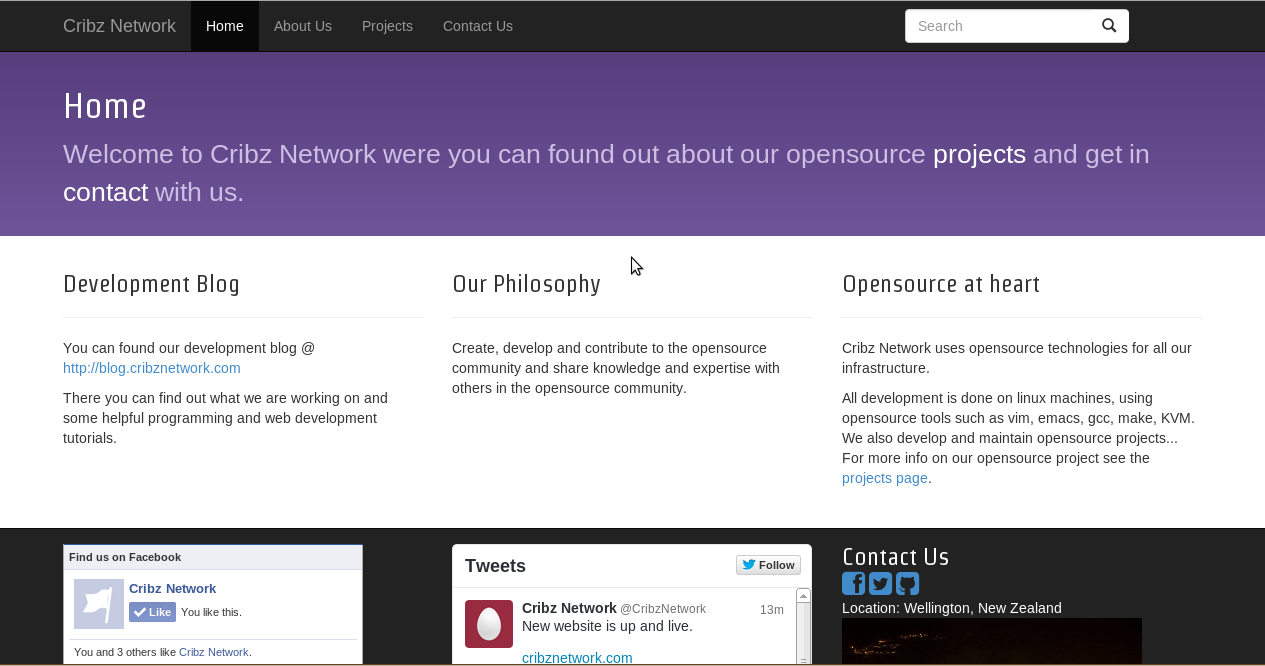Click the search magnifier icon
The width and height of the screenshot is (1265, 666).
(1108, 26)
